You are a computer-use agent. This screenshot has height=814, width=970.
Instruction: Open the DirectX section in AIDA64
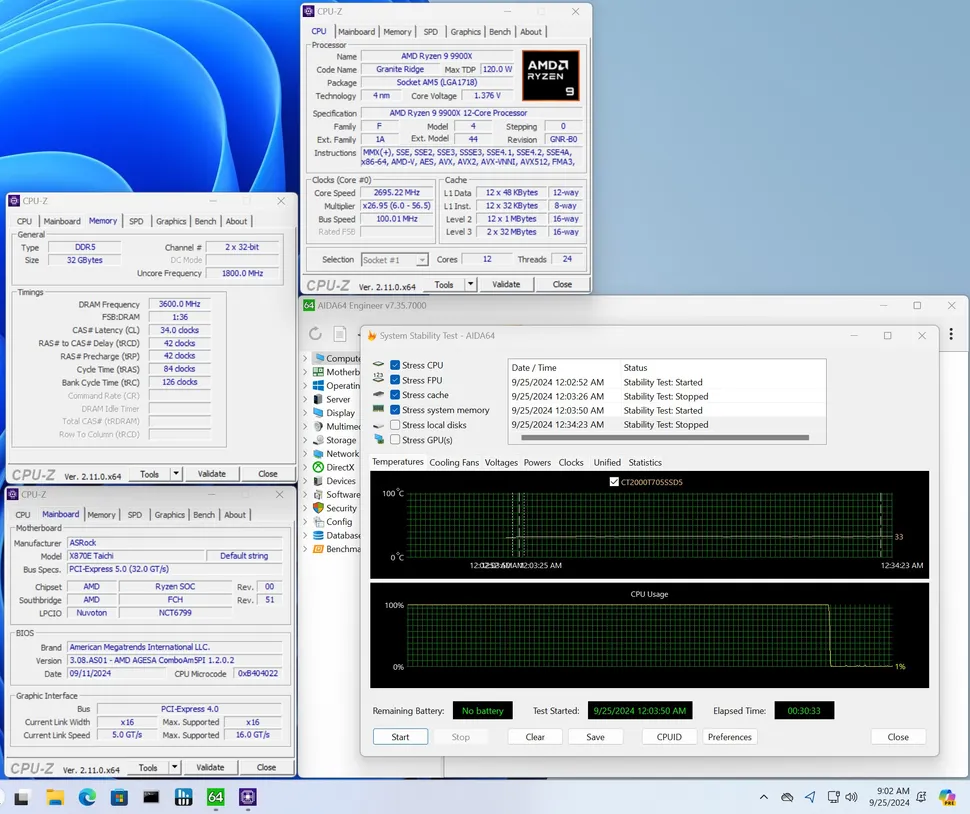point(330,467)
